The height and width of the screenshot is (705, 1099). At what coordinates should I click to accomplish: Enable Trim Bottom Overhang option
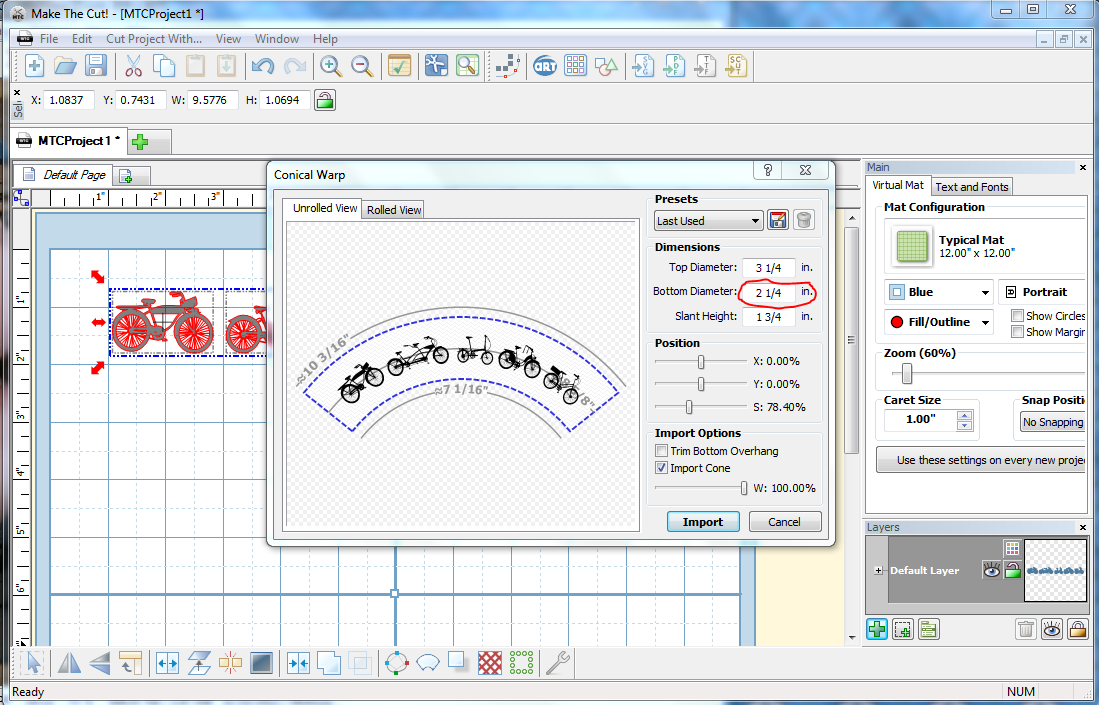click(661, 450)
